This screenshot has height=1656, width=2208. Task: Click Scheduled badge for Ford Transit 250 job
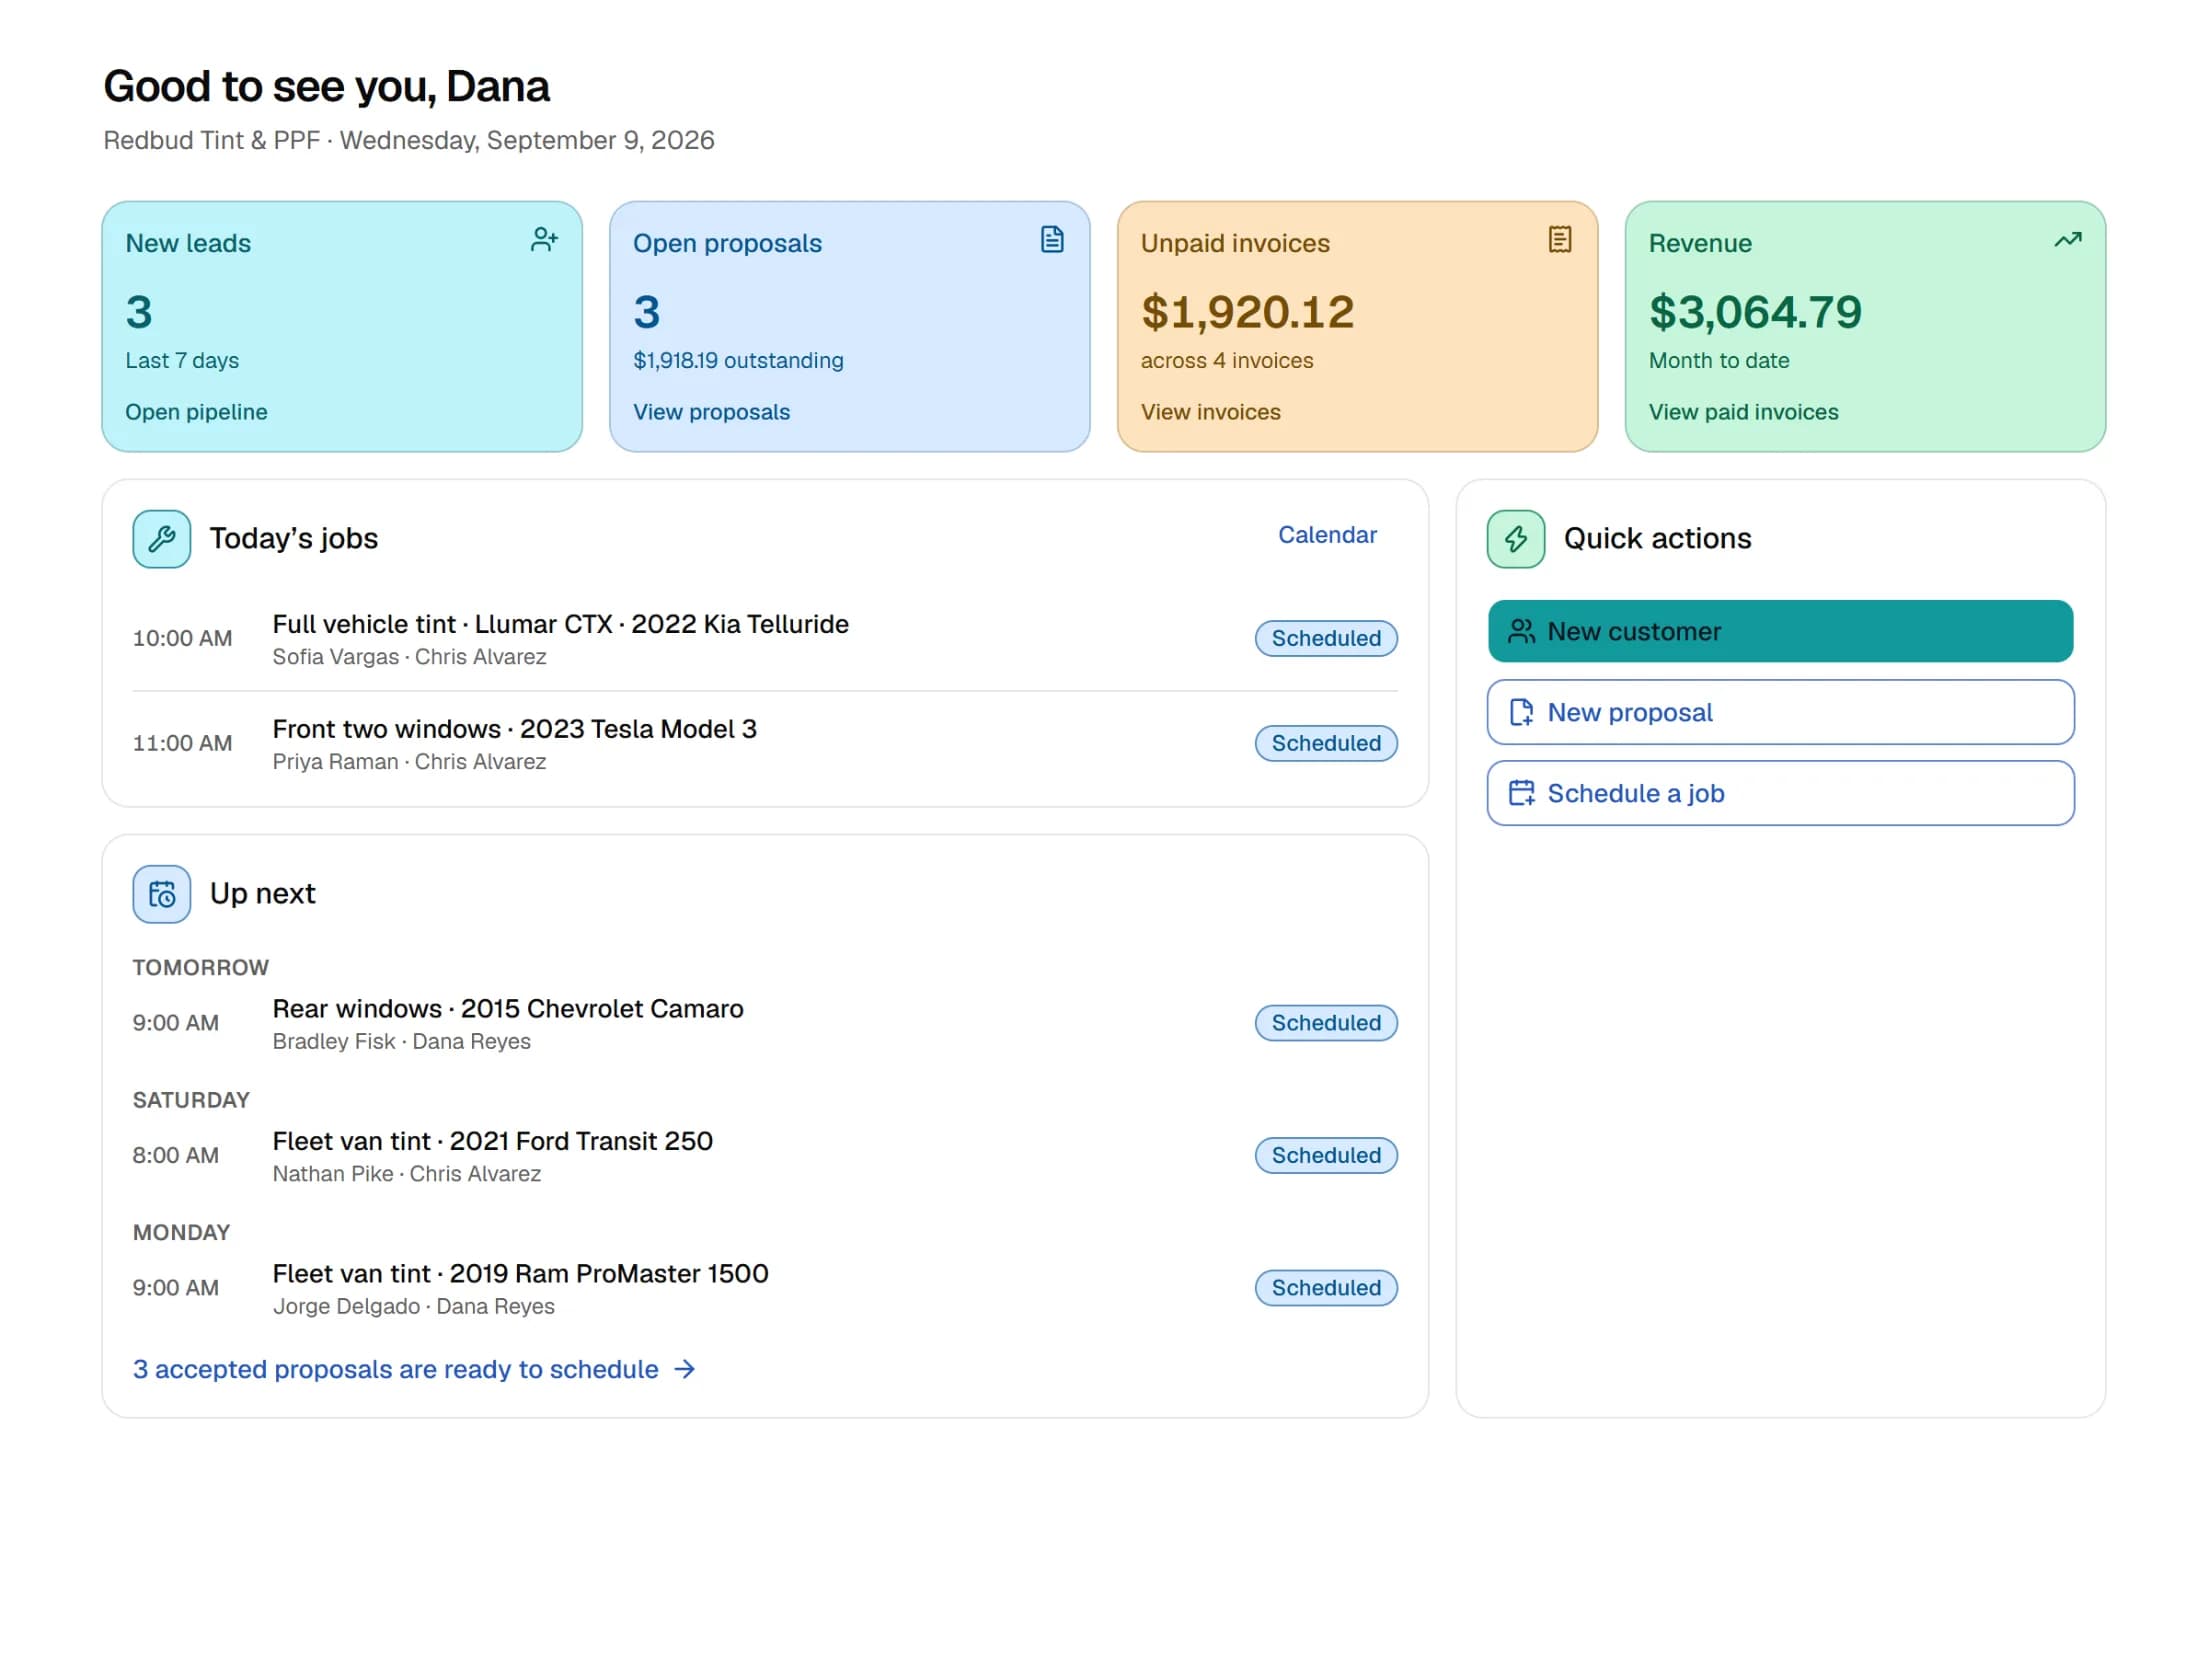tap(1326, 1155)
